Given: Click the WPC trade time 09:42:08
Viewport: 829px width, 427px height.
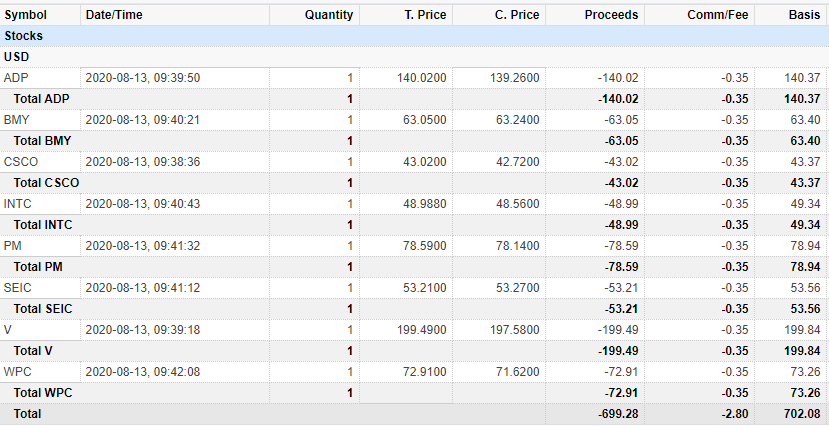Looking at the screenshot, I should [x=143, y=372].
